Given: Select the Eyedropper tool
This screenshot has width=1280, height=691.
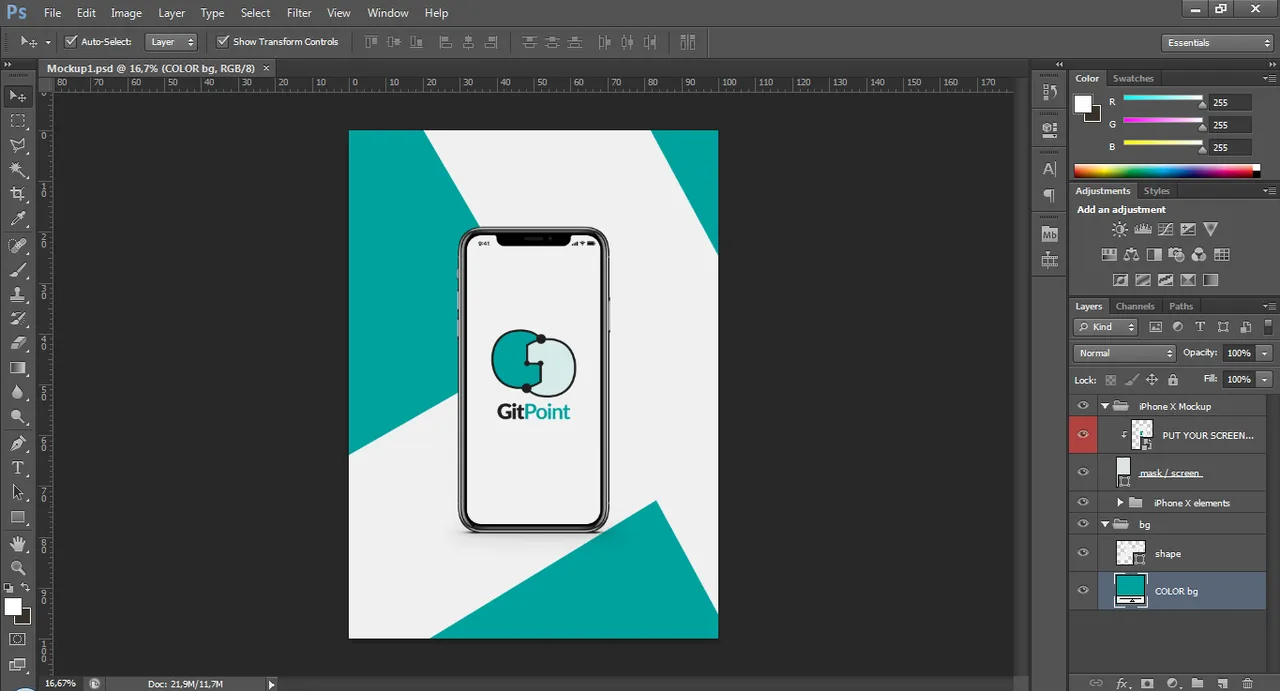Looking at the screenshot, I should pos(18,219).
